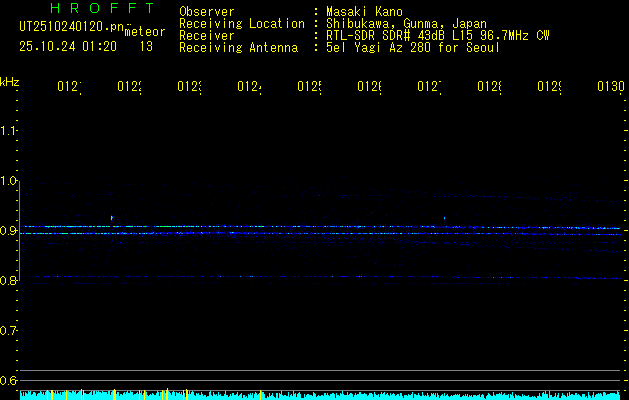Select the RTL-SDR SDR# 43dB receiver text
Screen dimensions: 629x400
click(x=438, y=36)
